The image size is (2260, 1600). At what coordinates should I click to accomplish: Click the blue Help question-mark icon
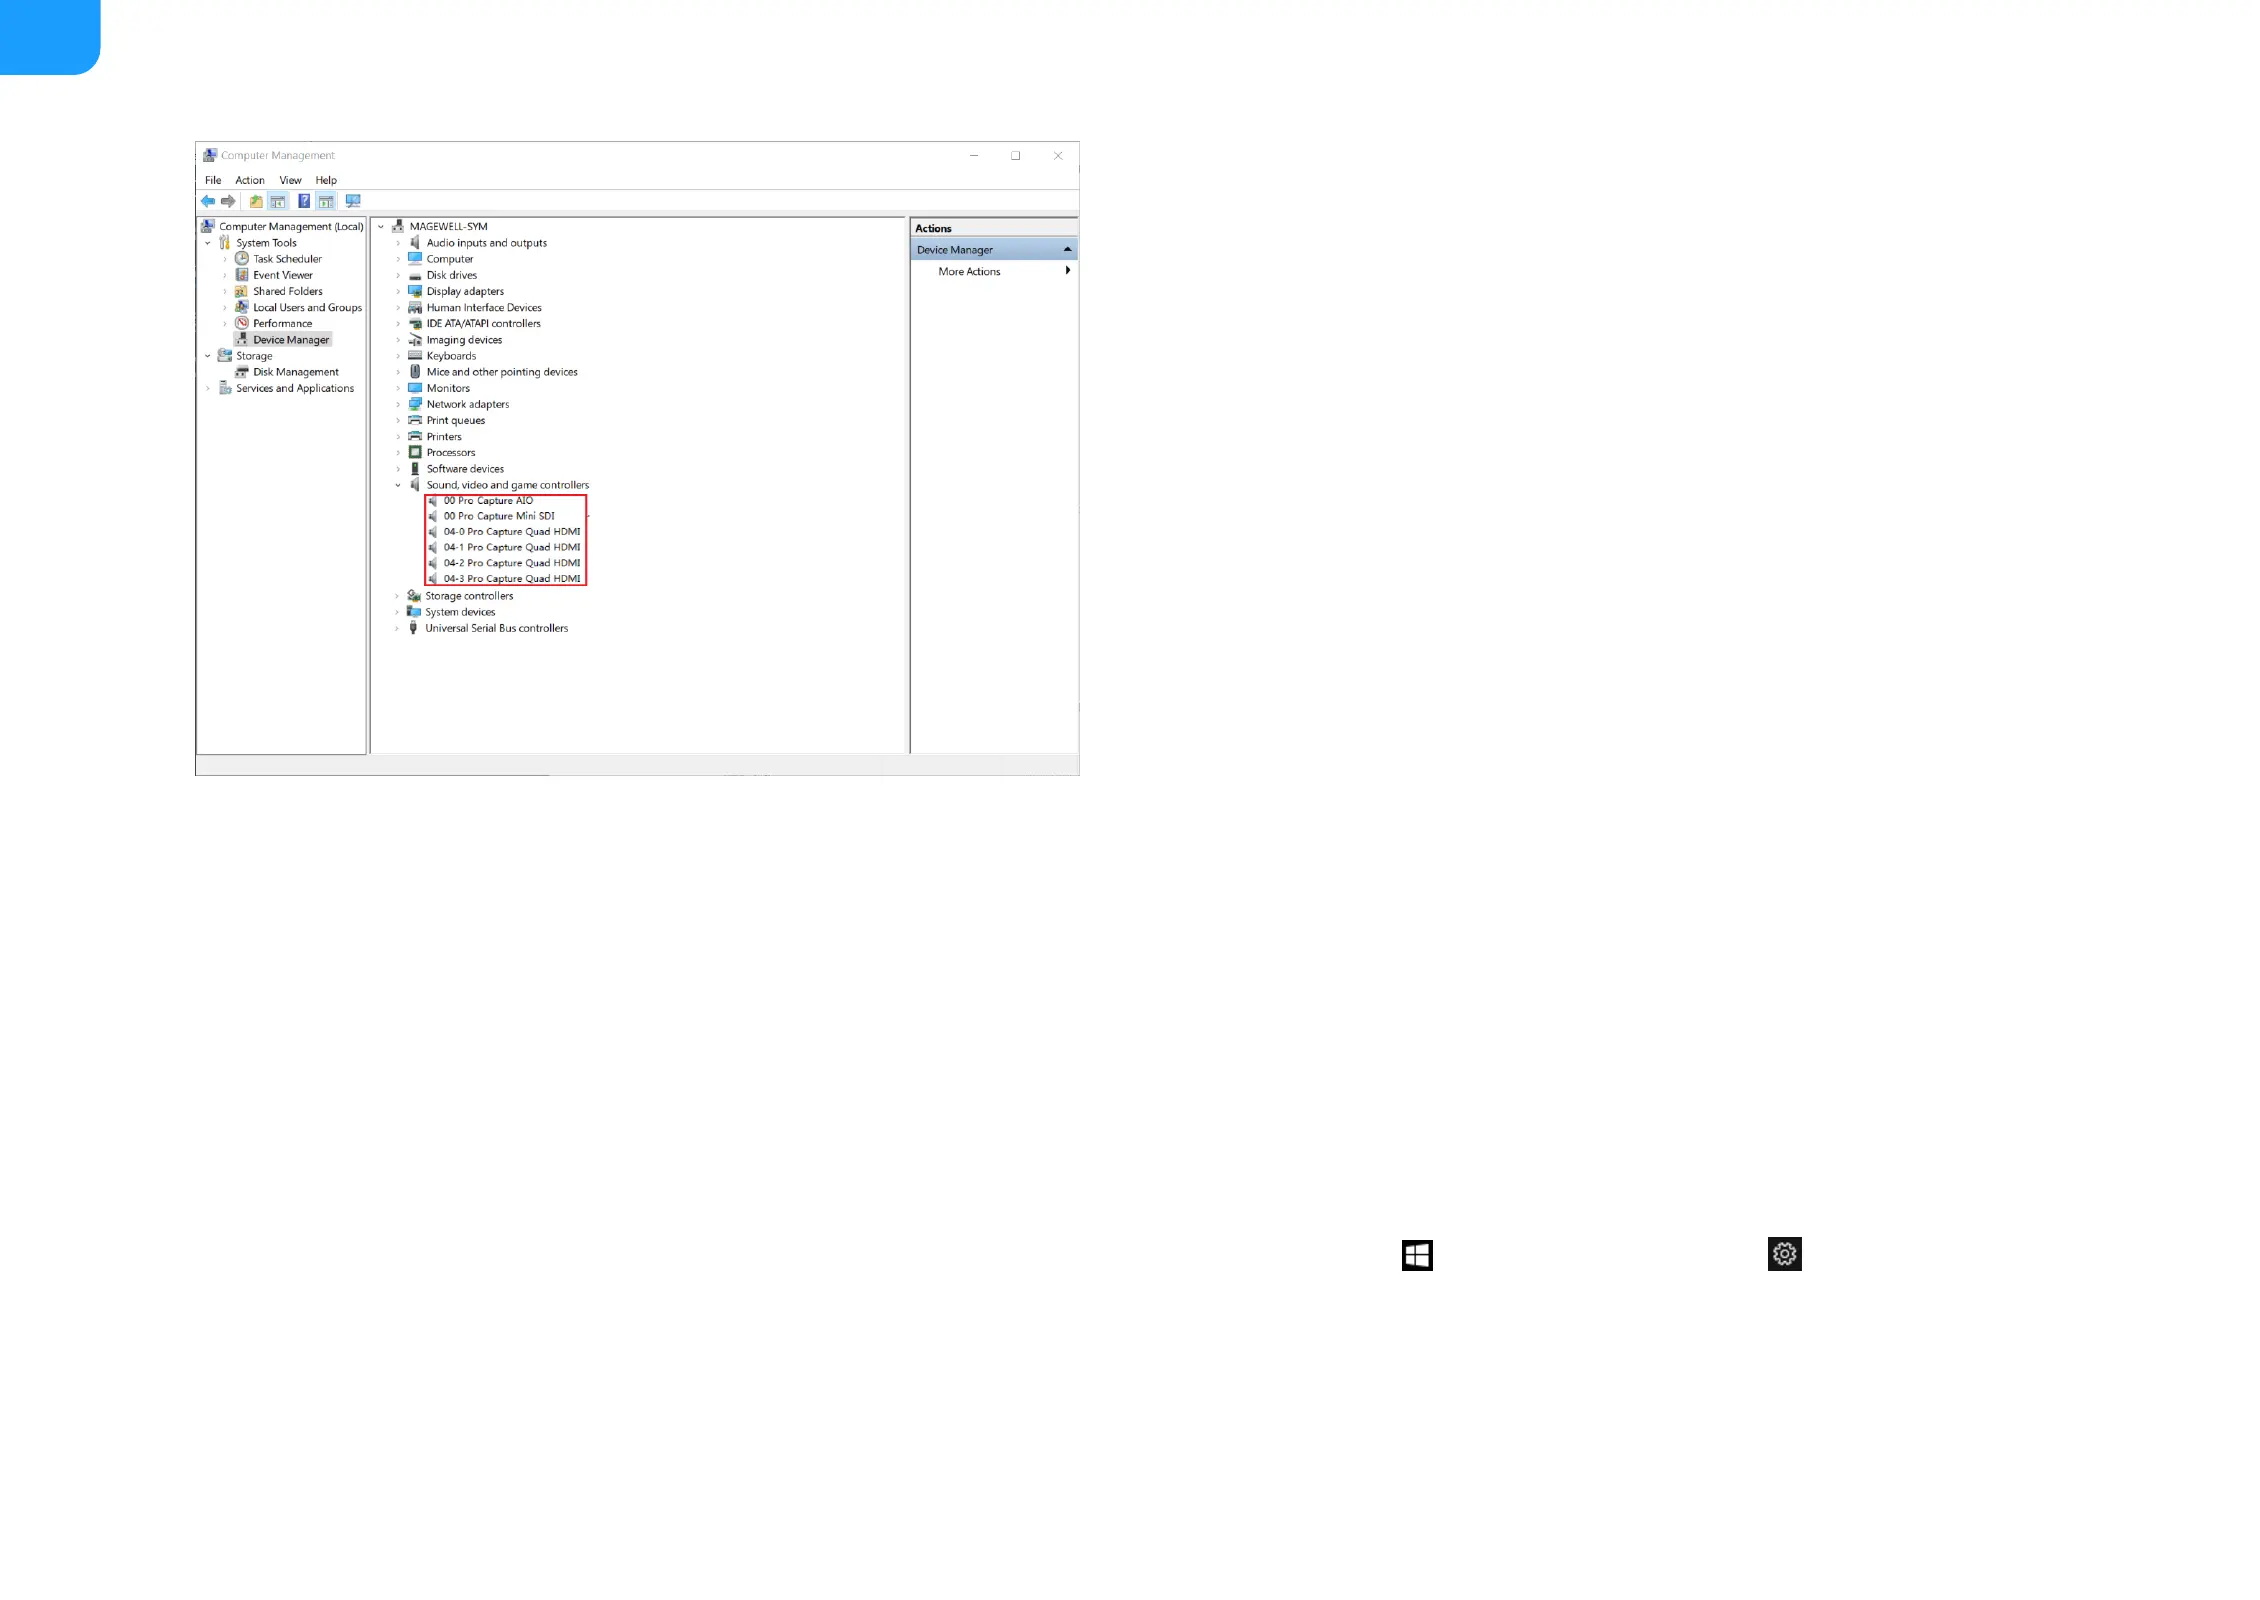pyautogui.click(x=304, y=201)
